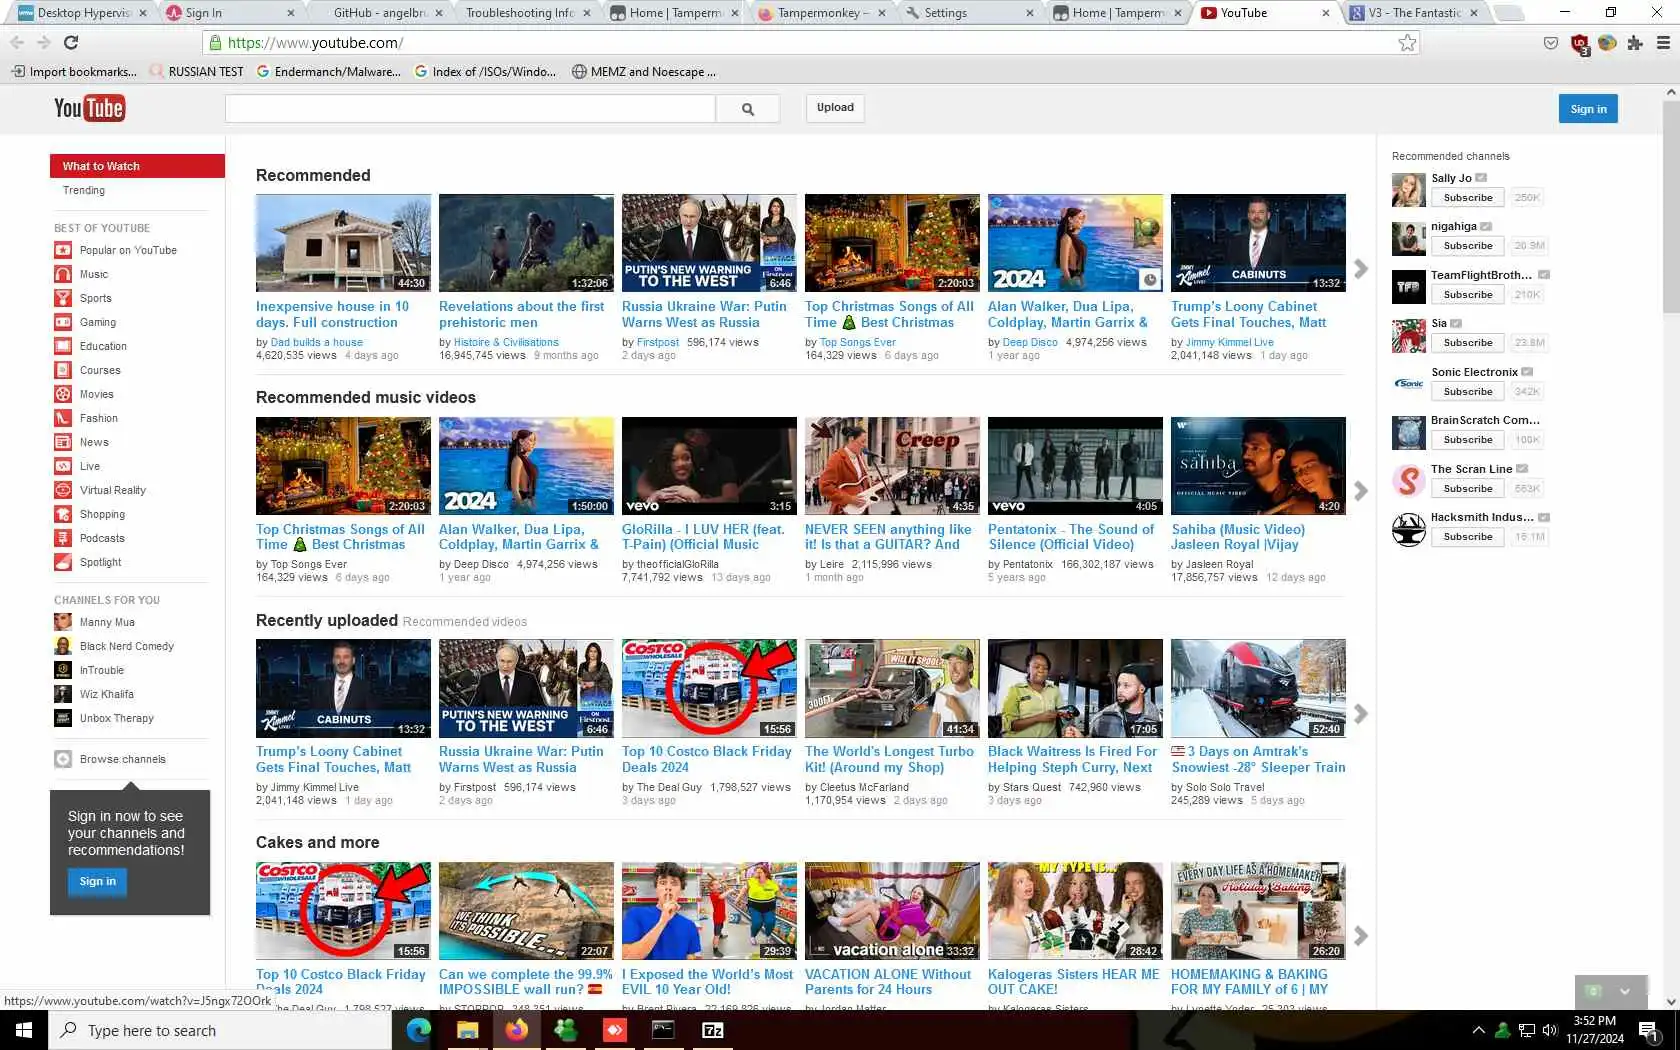Launch 7-Zip from the taskbar

713,1030
